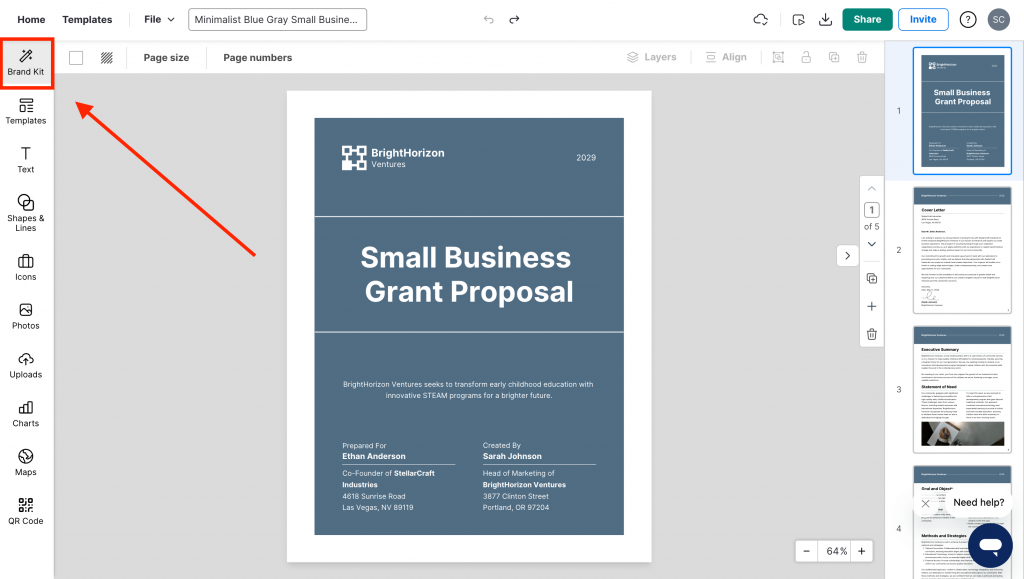Go to Home in top navigation

point(31,20)
